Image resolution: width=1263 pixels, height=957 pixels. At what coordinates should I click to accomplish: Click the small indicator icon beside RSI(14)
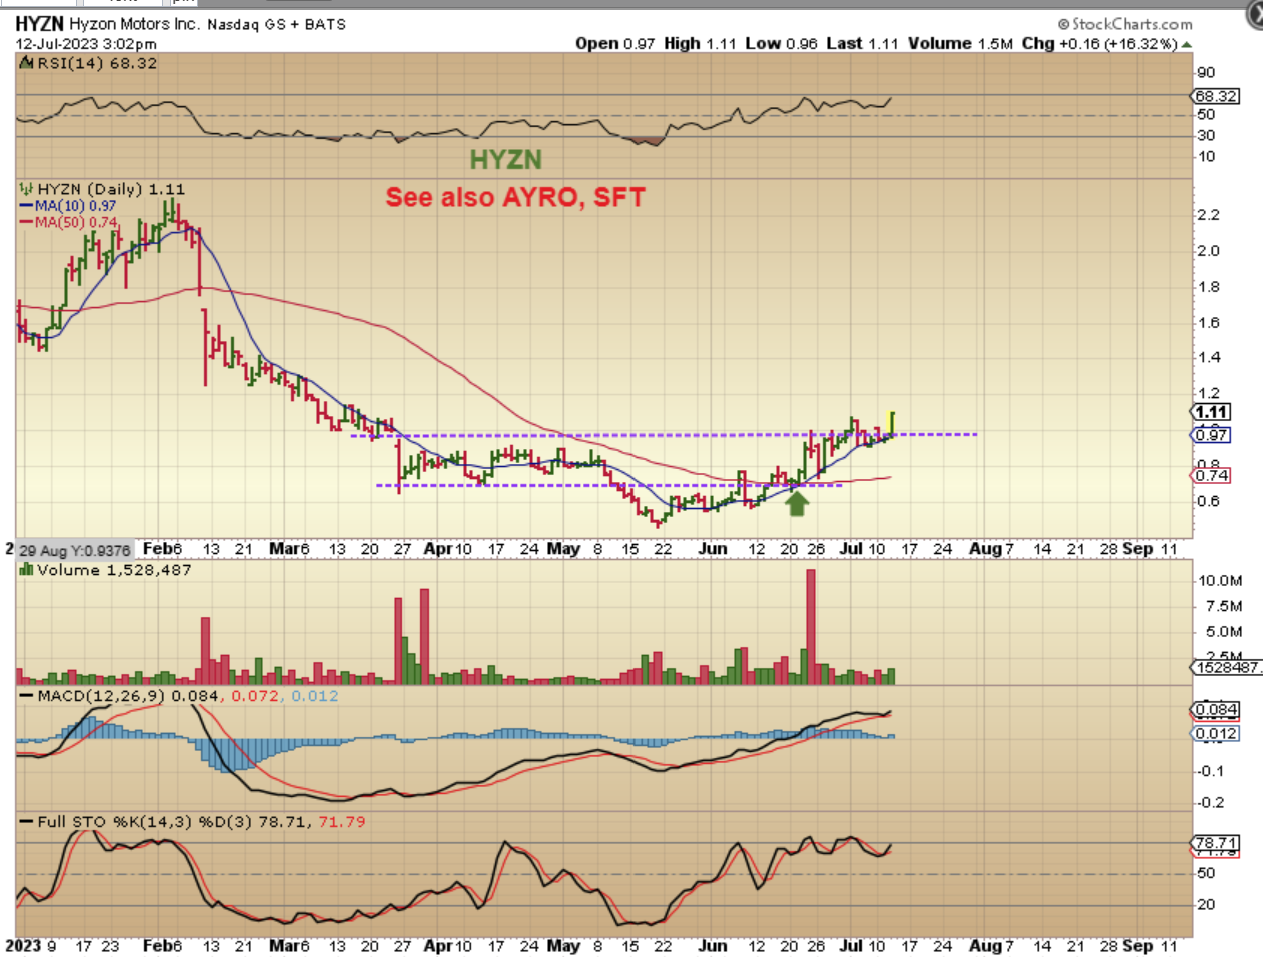pyautogui.click(x=27, y=63)
